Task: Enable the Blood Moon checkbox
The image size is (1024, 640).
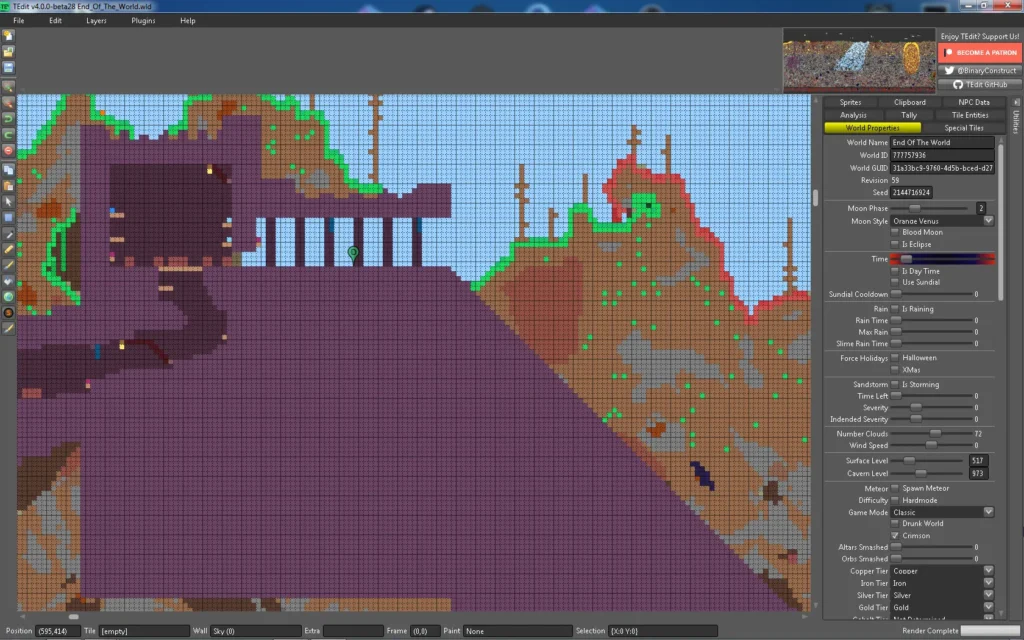Action: [895, 232]
